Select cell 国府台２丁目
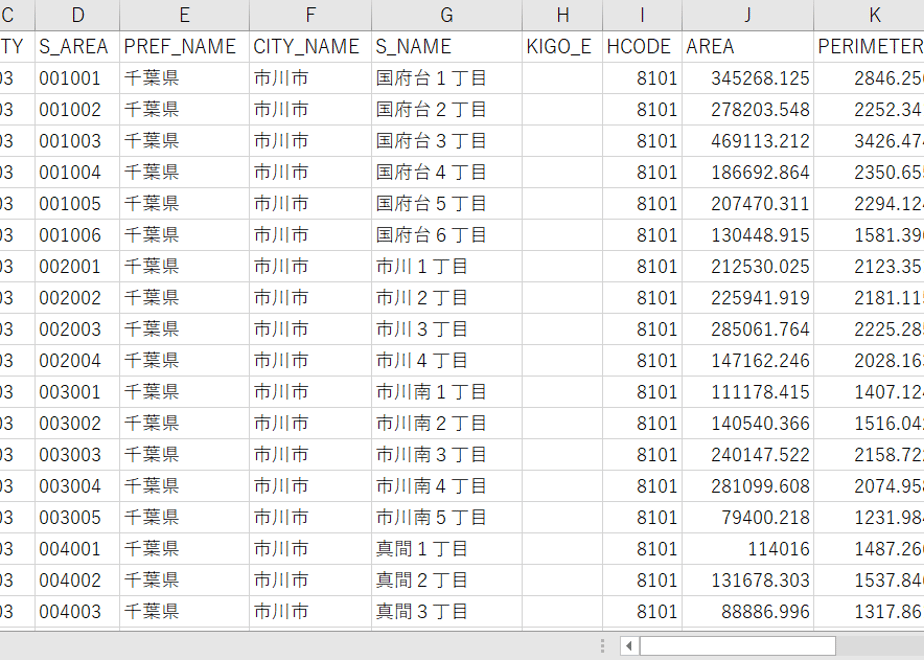The height and width of the screenshot is (660, 924). 447,110
